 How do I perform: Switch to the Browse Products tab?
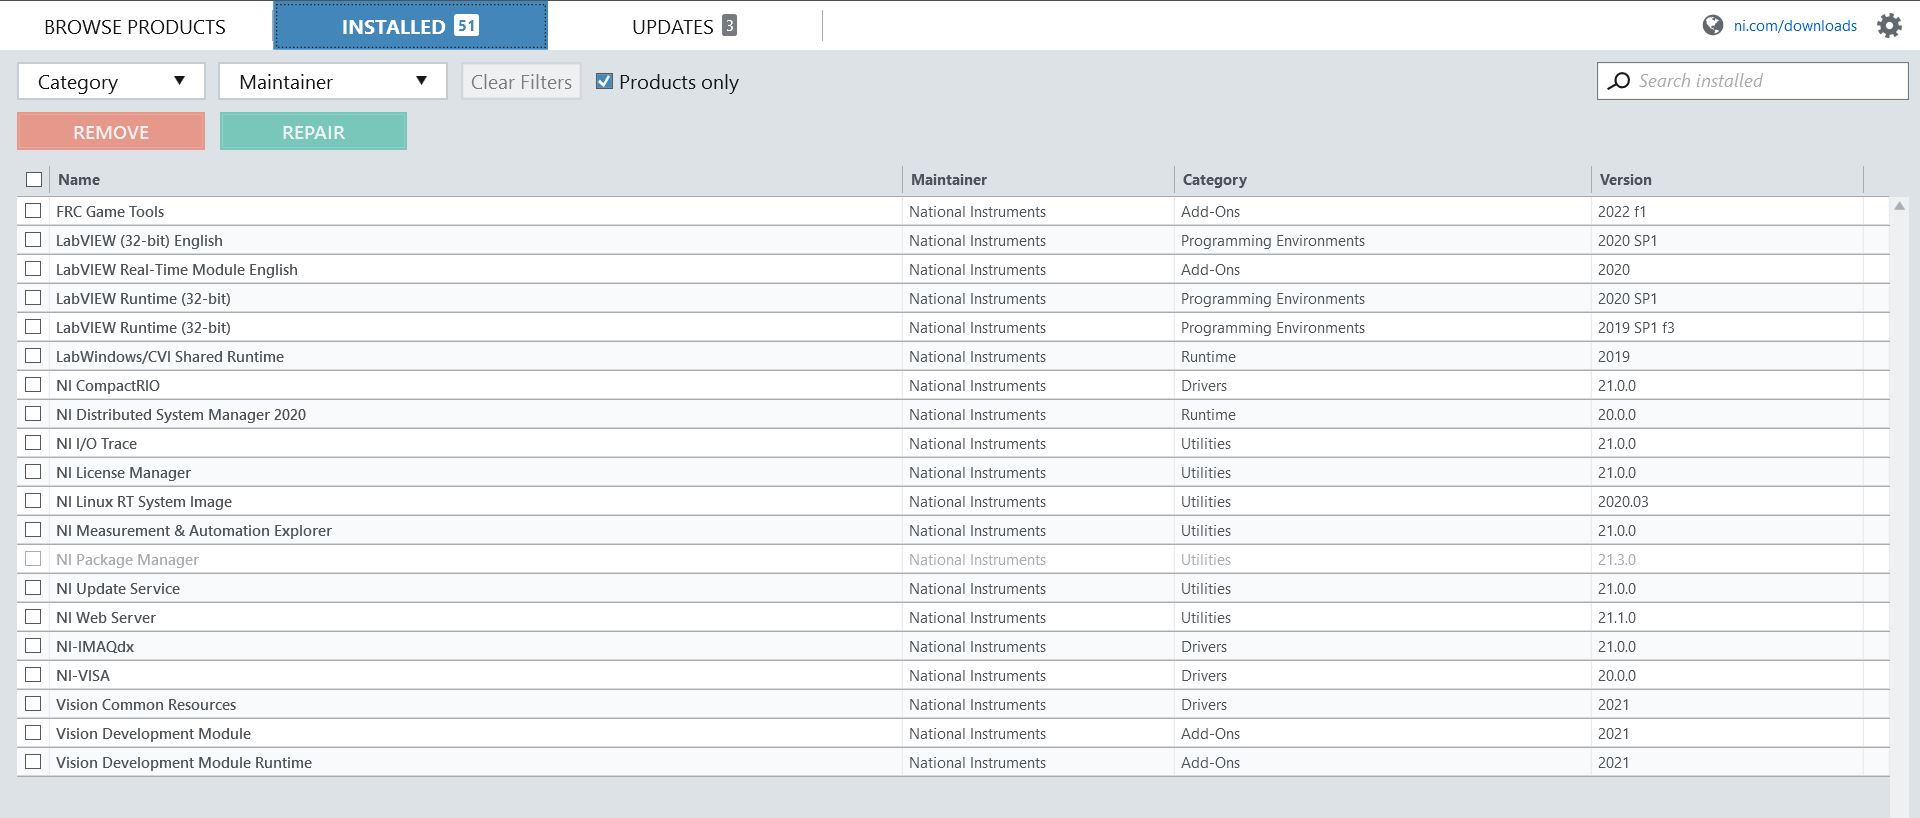tap(135, 27)
